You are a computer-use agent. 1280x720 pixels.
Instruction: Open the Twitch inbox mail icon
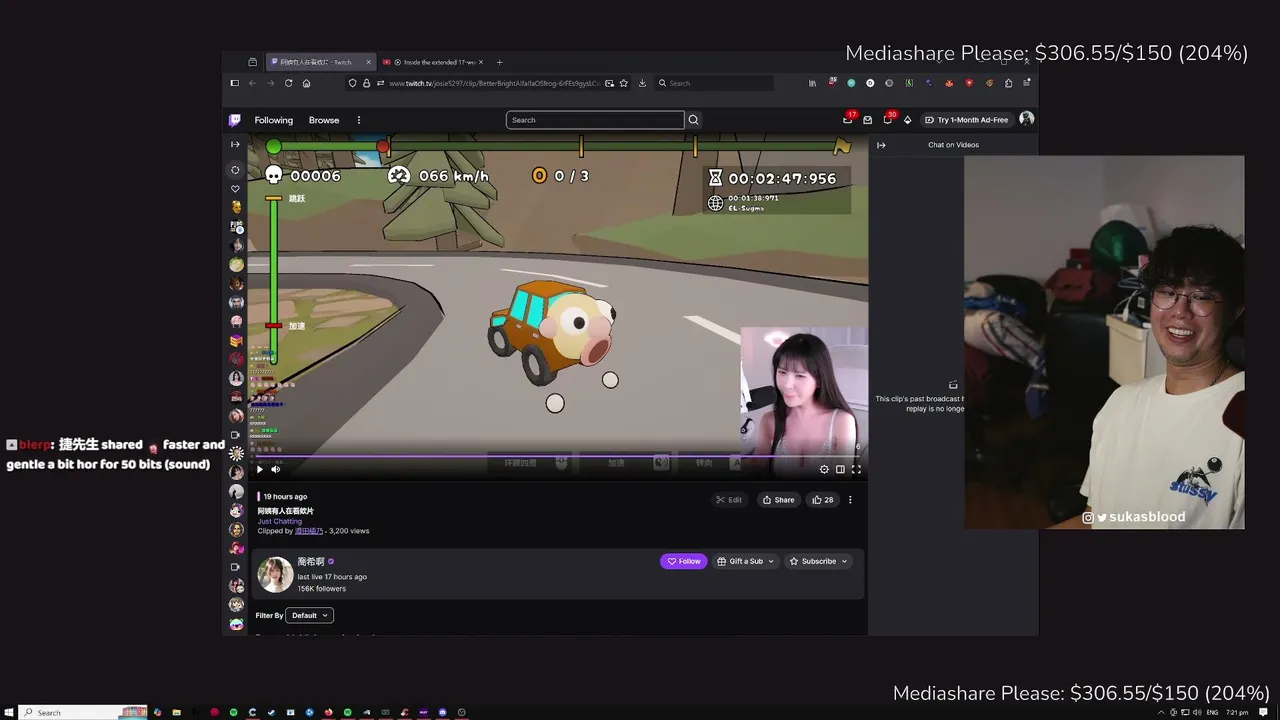868,120
